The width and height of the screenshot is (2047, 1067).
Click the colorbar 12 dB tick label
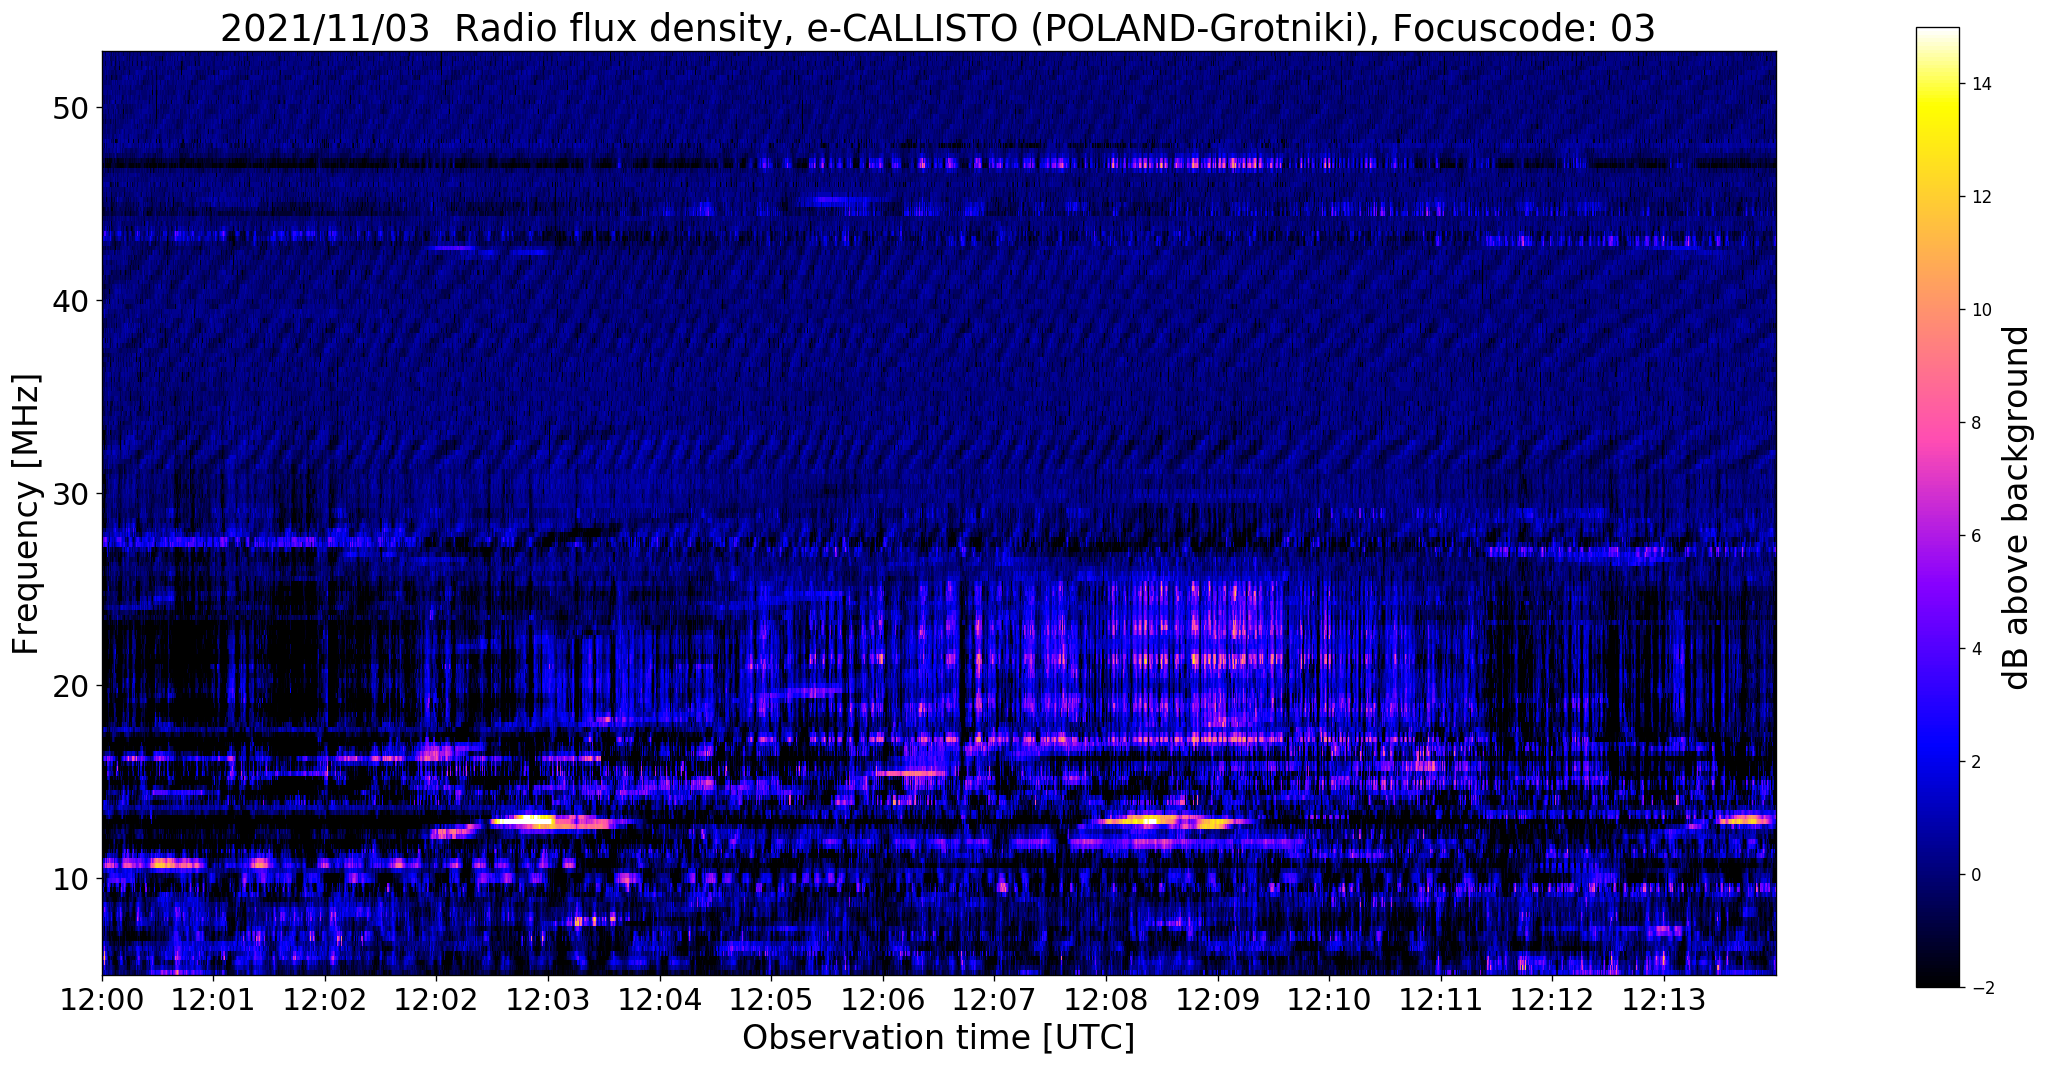pyautogui.click(x=1980, y=197)
